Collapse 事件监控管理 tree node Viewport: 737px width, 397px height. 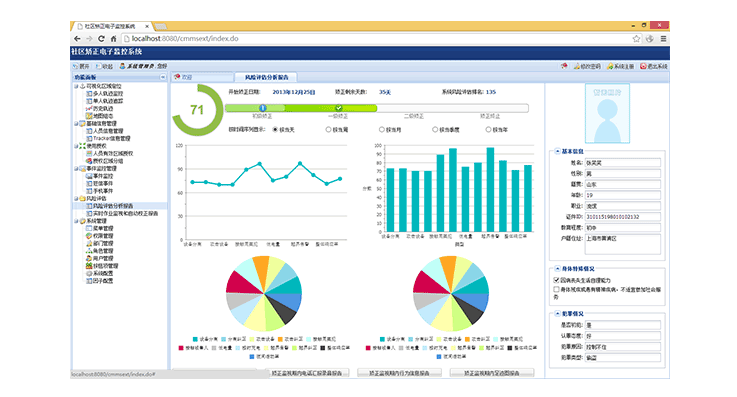click(x=76, y=169)
